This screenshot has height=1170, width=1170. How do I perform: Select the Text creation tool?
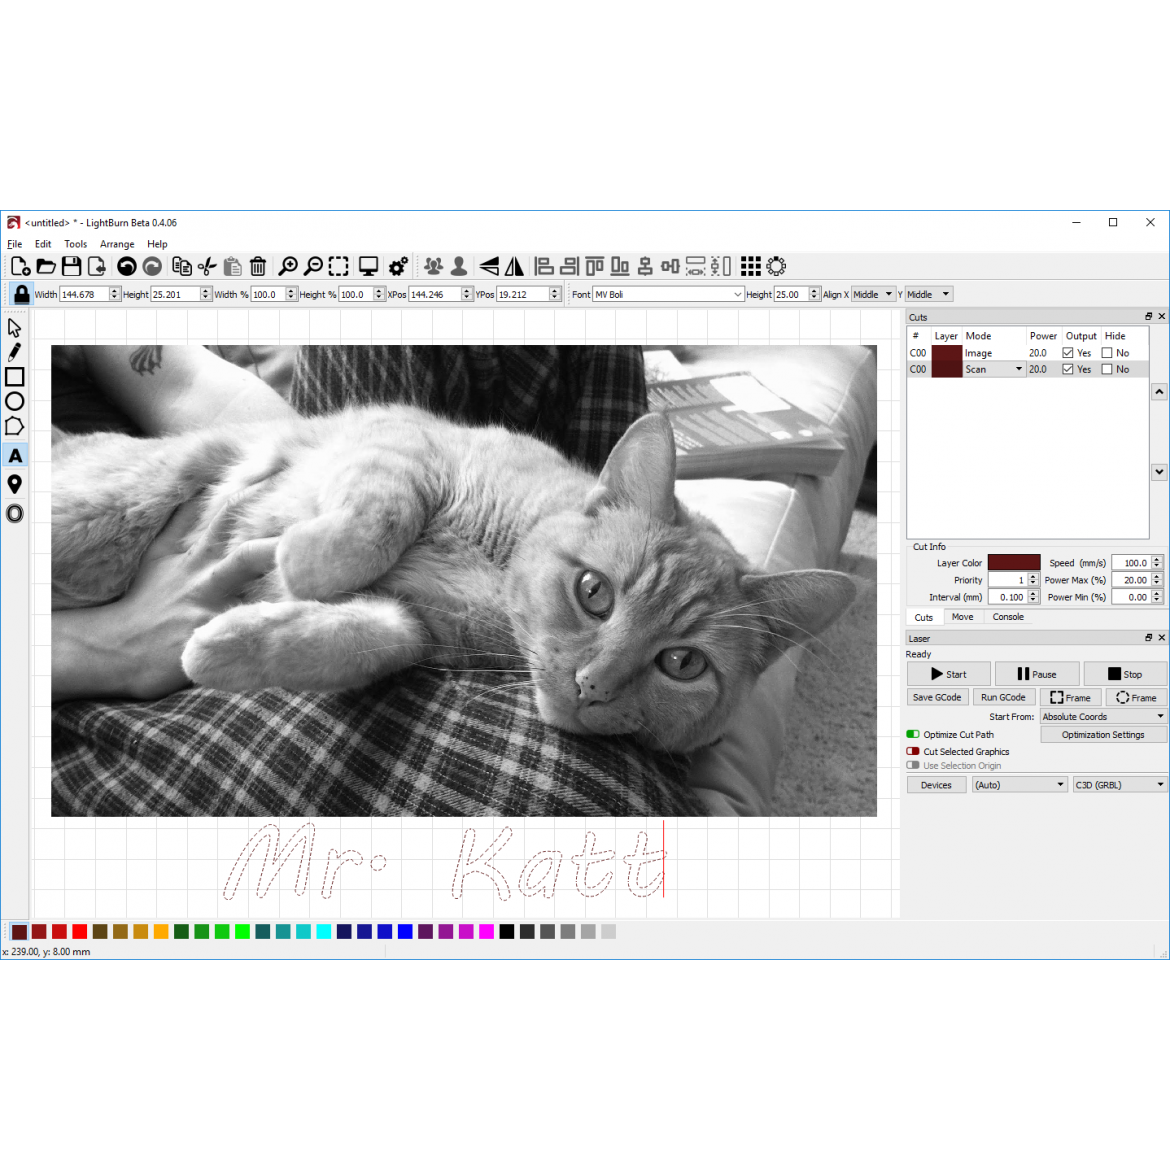pos(15,456)
